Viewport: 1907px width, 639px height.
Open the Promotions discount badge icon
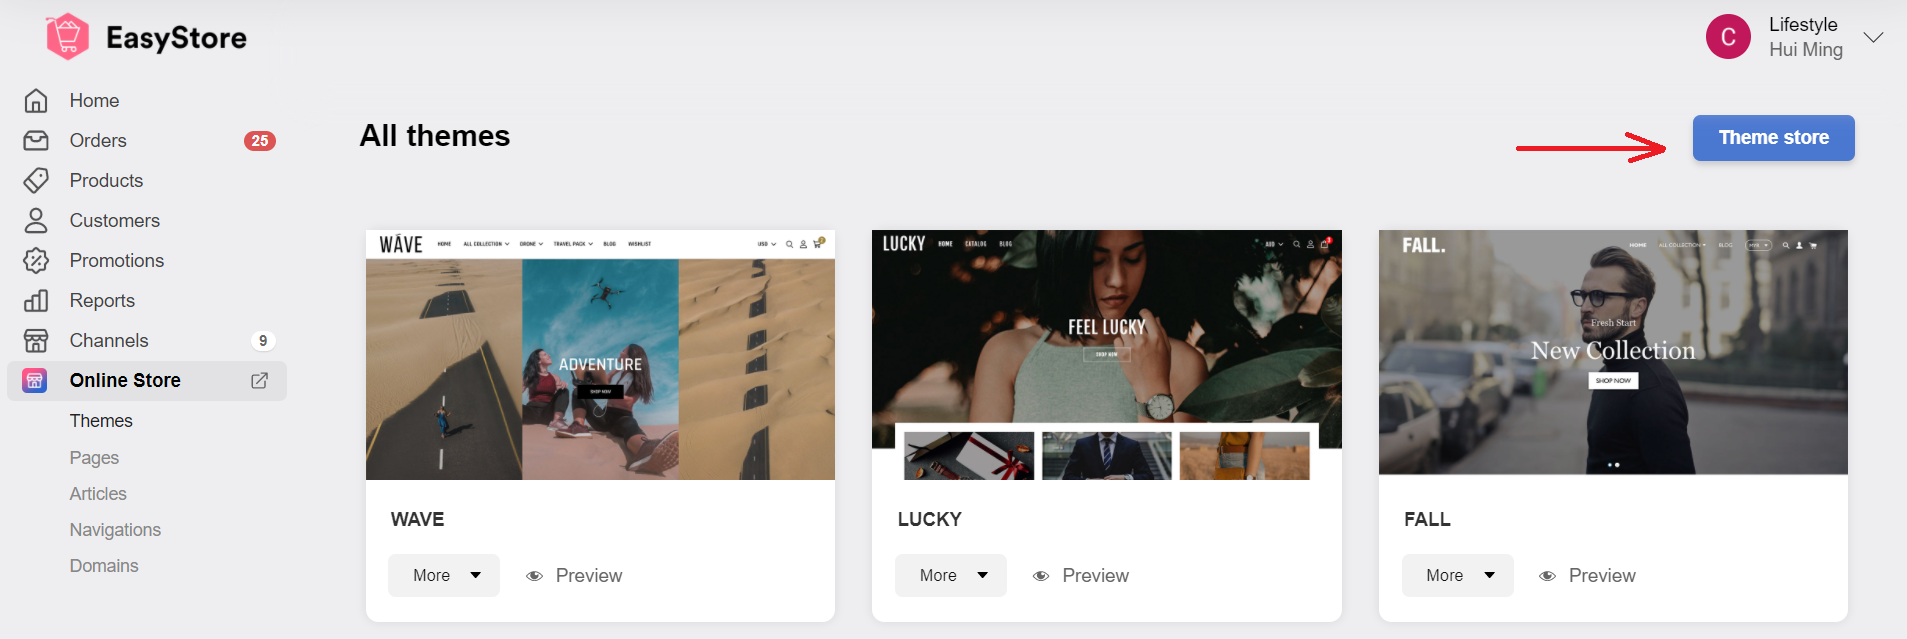click(x=36, y=261)
